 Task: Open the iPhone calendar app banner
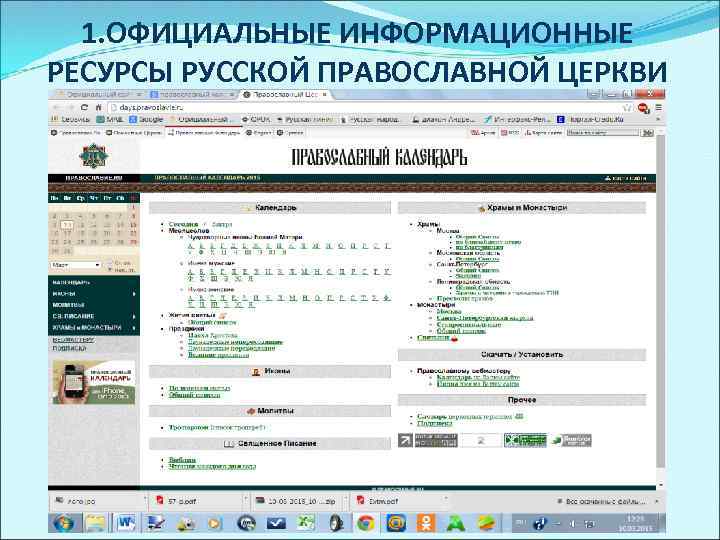pos(94,382)
